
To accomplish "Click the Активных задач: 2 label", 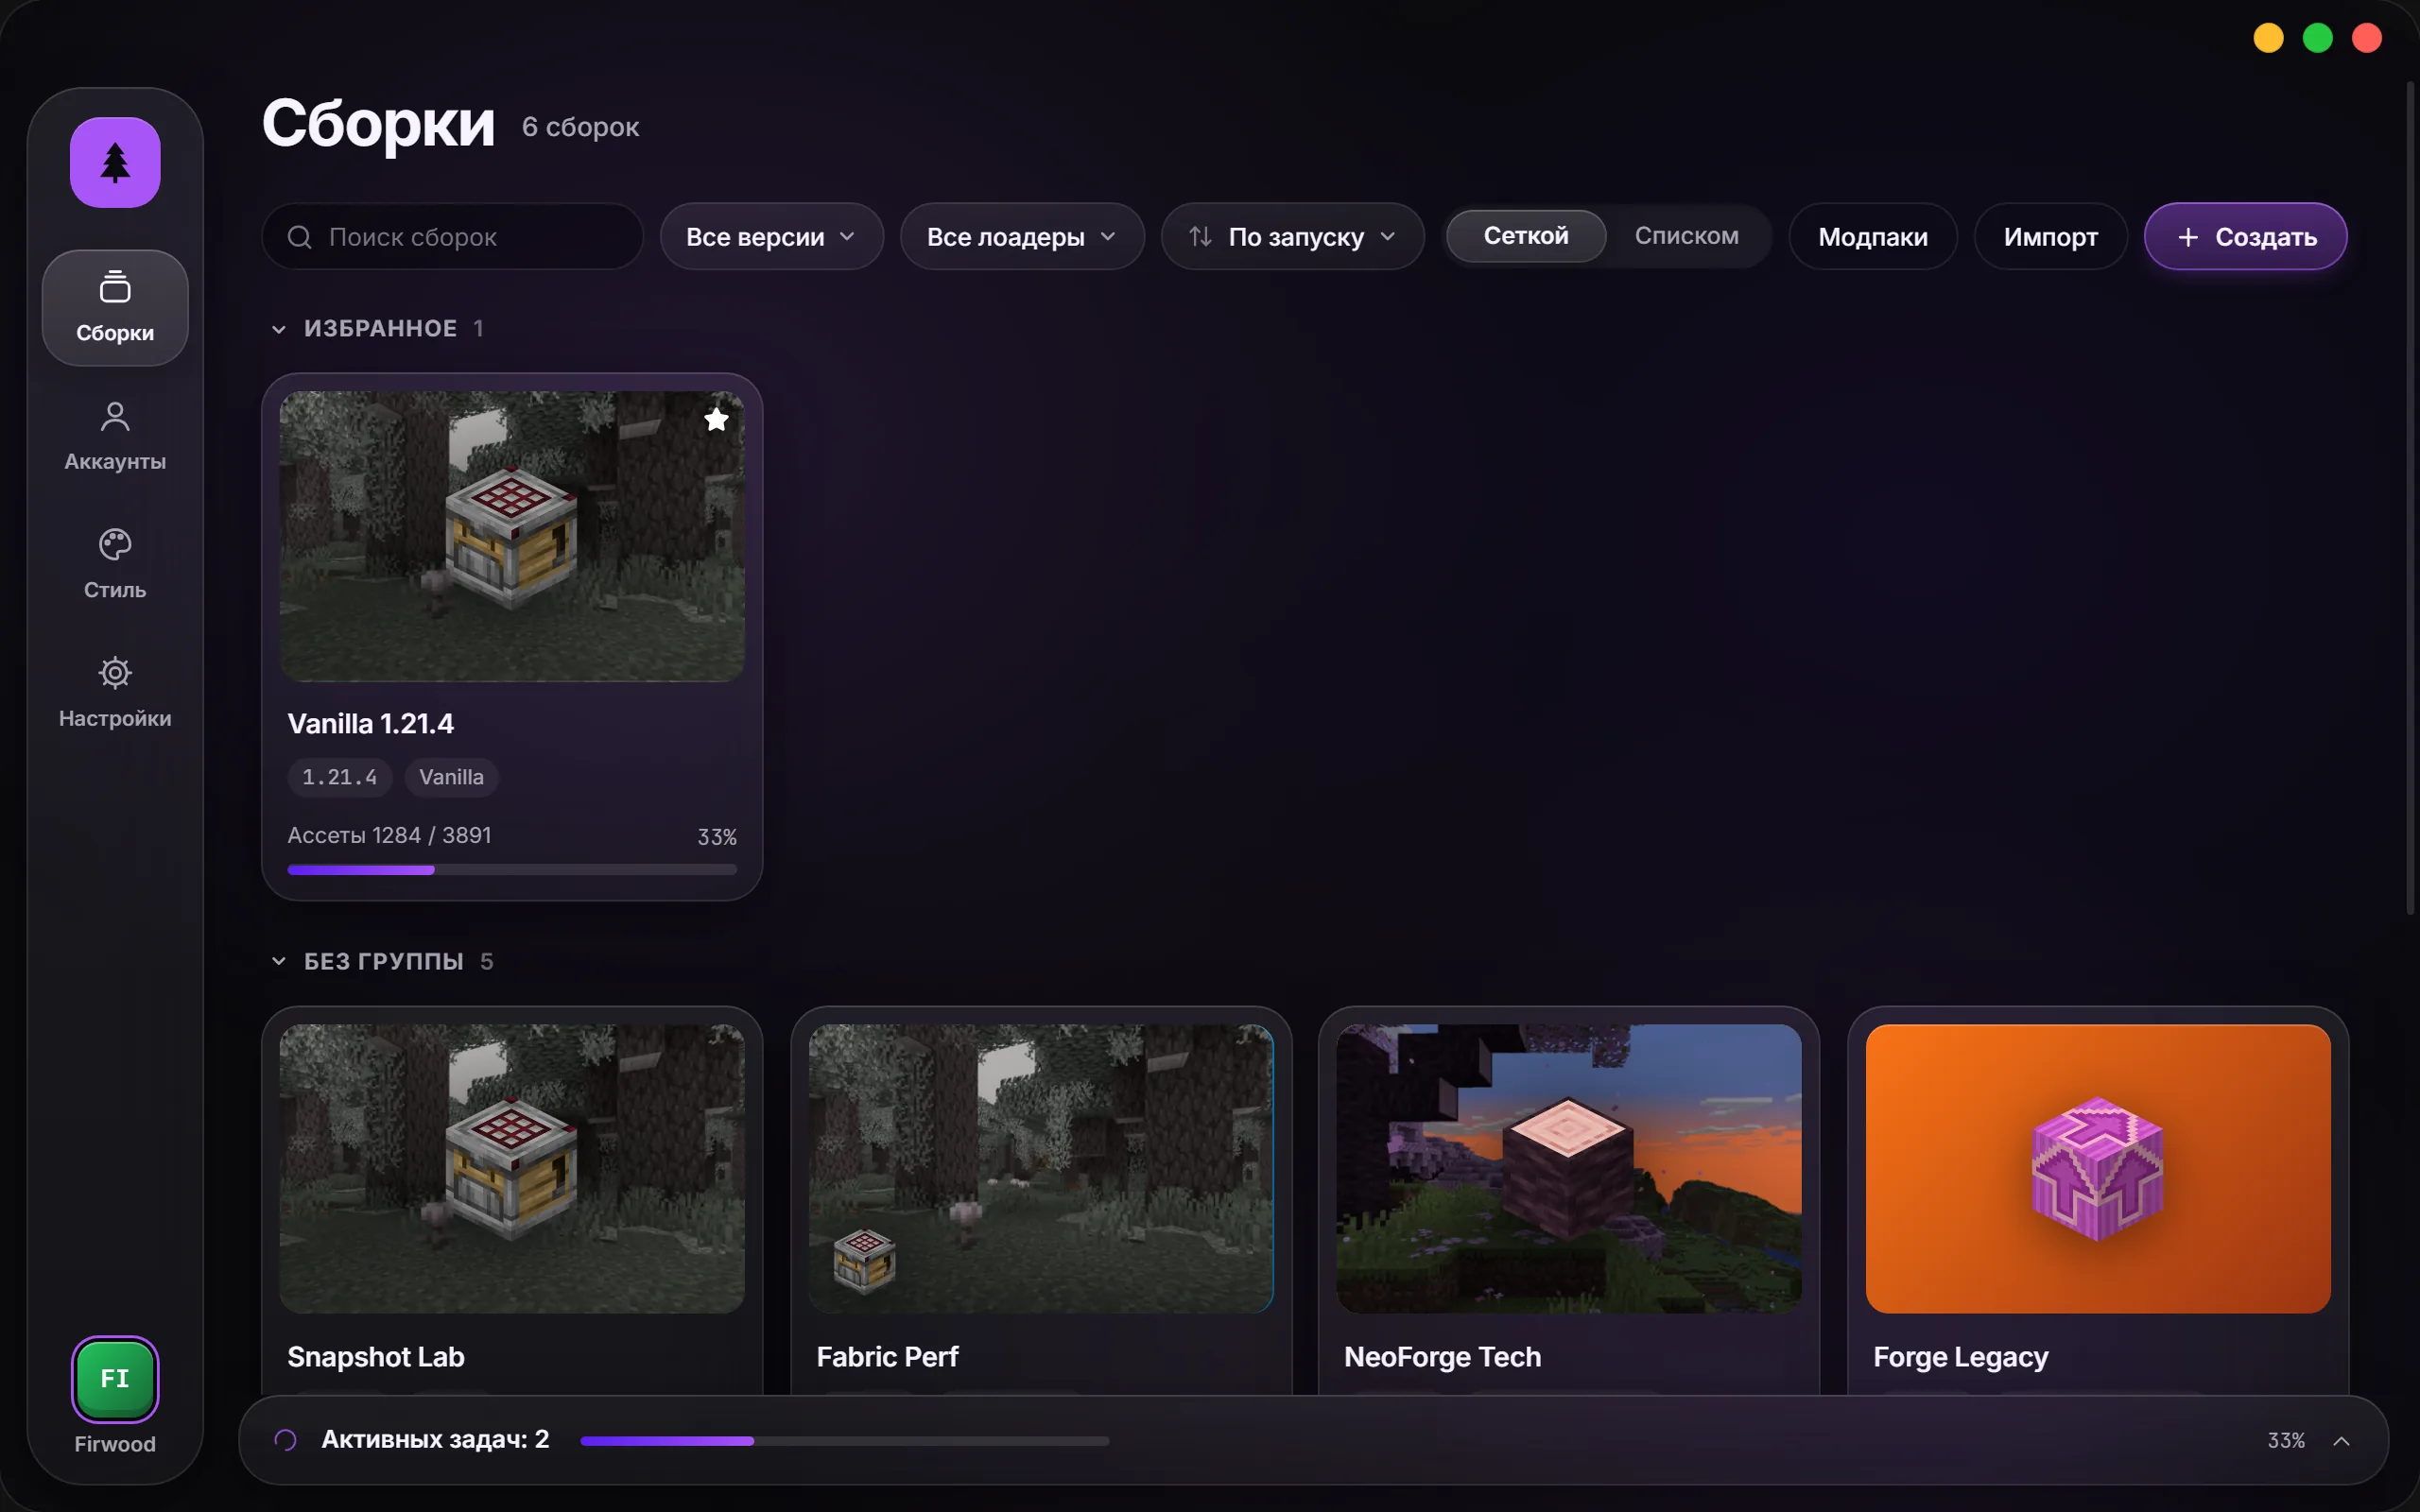I will [435, 1440].
